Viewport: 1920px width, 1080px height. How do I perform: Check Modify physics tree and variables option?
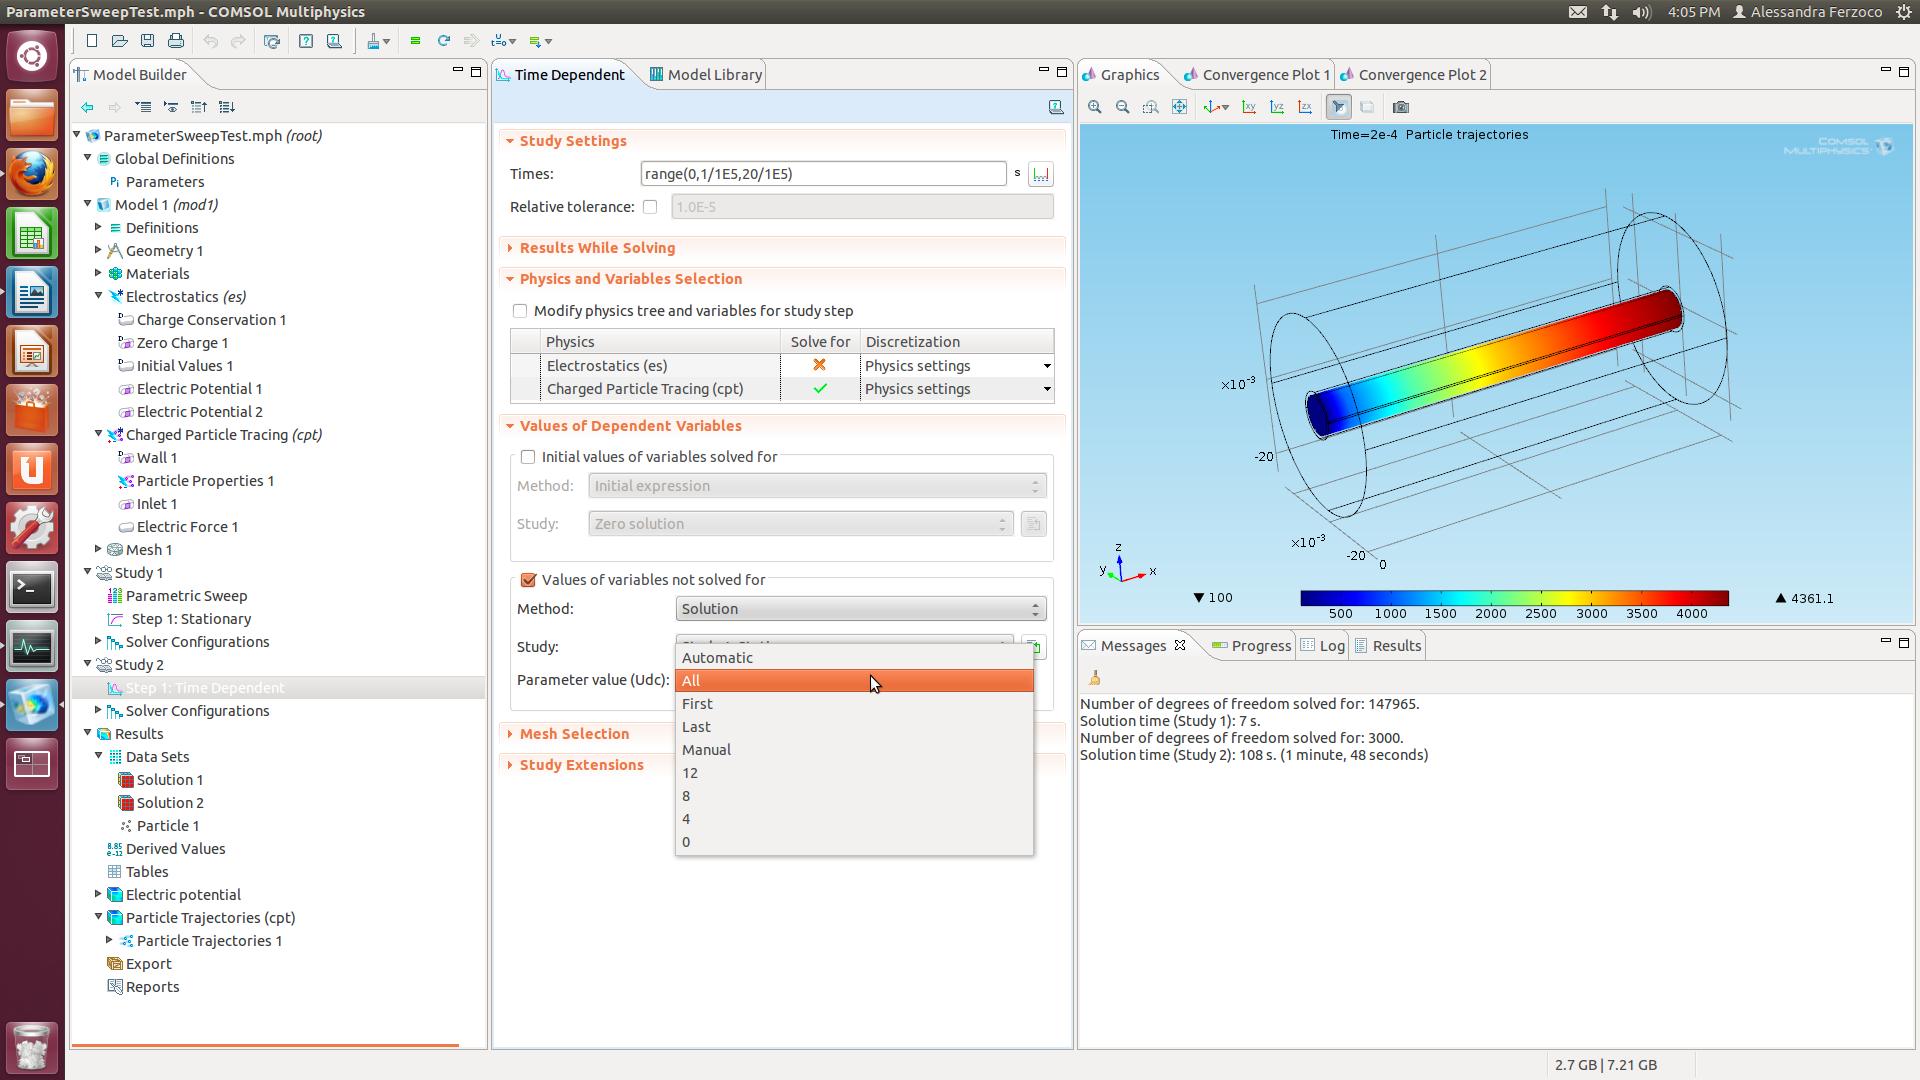[520, 311]
